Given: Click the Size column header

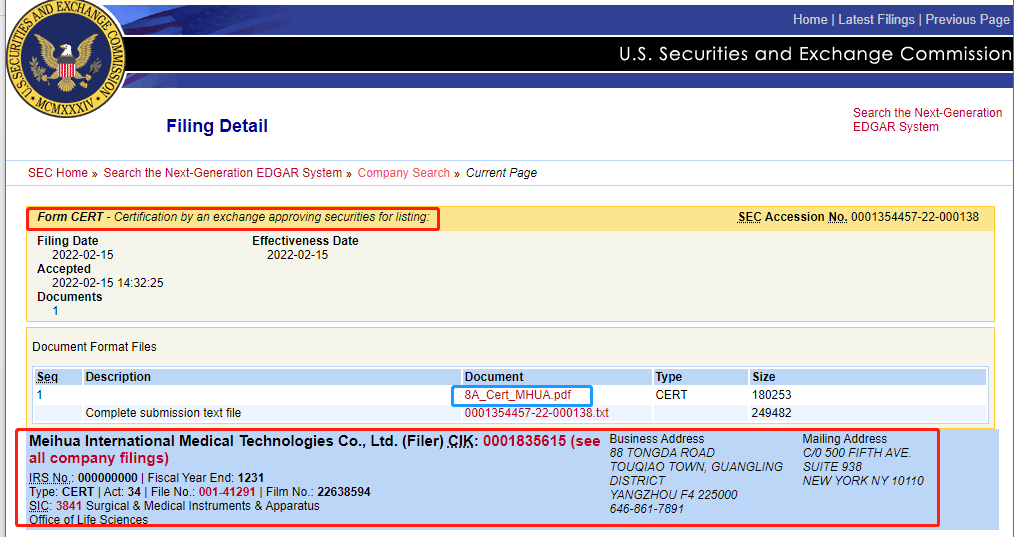Looking at the screenshot, I should coord(764,377).
